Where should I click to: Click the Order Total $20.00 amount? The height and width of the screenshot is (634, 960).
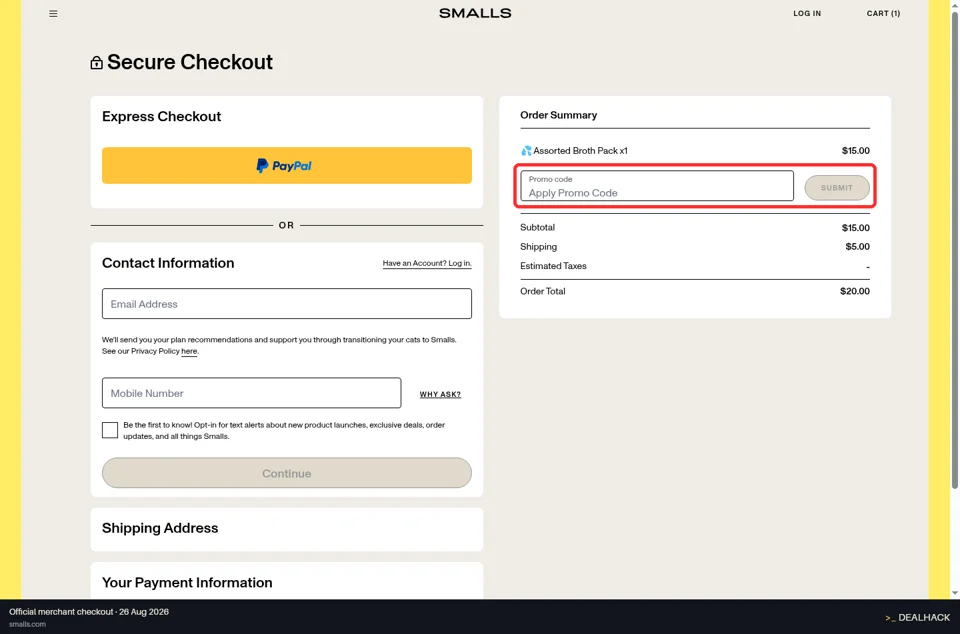(x=855, y=291)
